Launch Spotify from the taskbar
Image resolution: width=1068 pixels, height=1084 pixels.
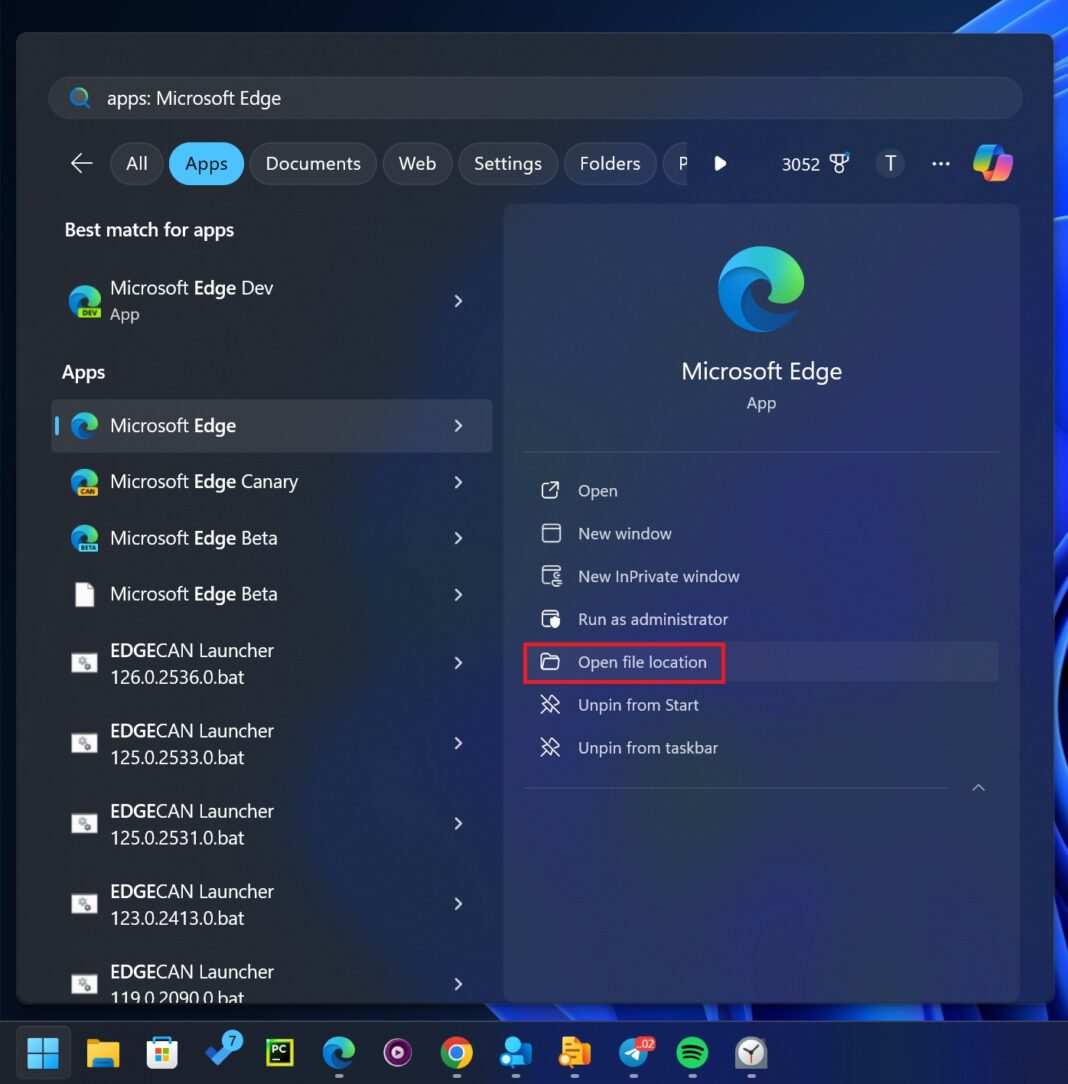click(692, 1052)
